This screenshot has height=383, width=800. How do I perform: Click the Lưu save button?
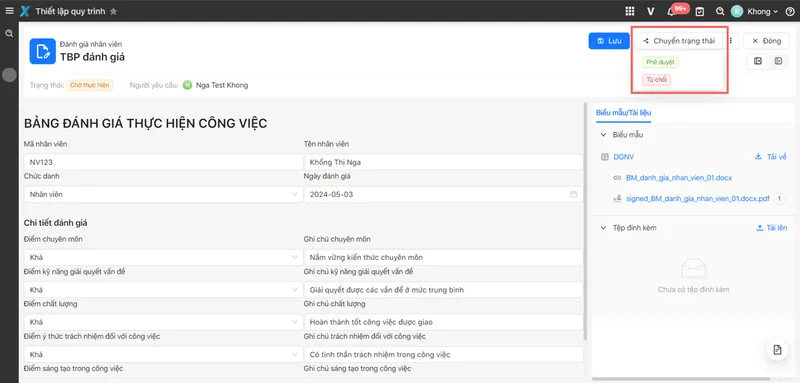click(609, 41)
